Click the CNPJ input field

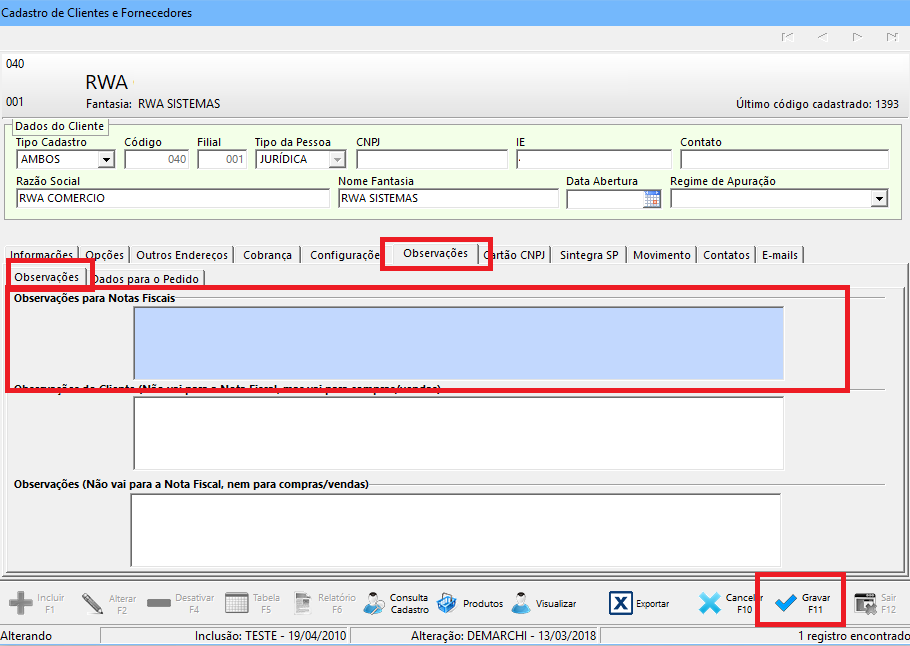[432, 160]
